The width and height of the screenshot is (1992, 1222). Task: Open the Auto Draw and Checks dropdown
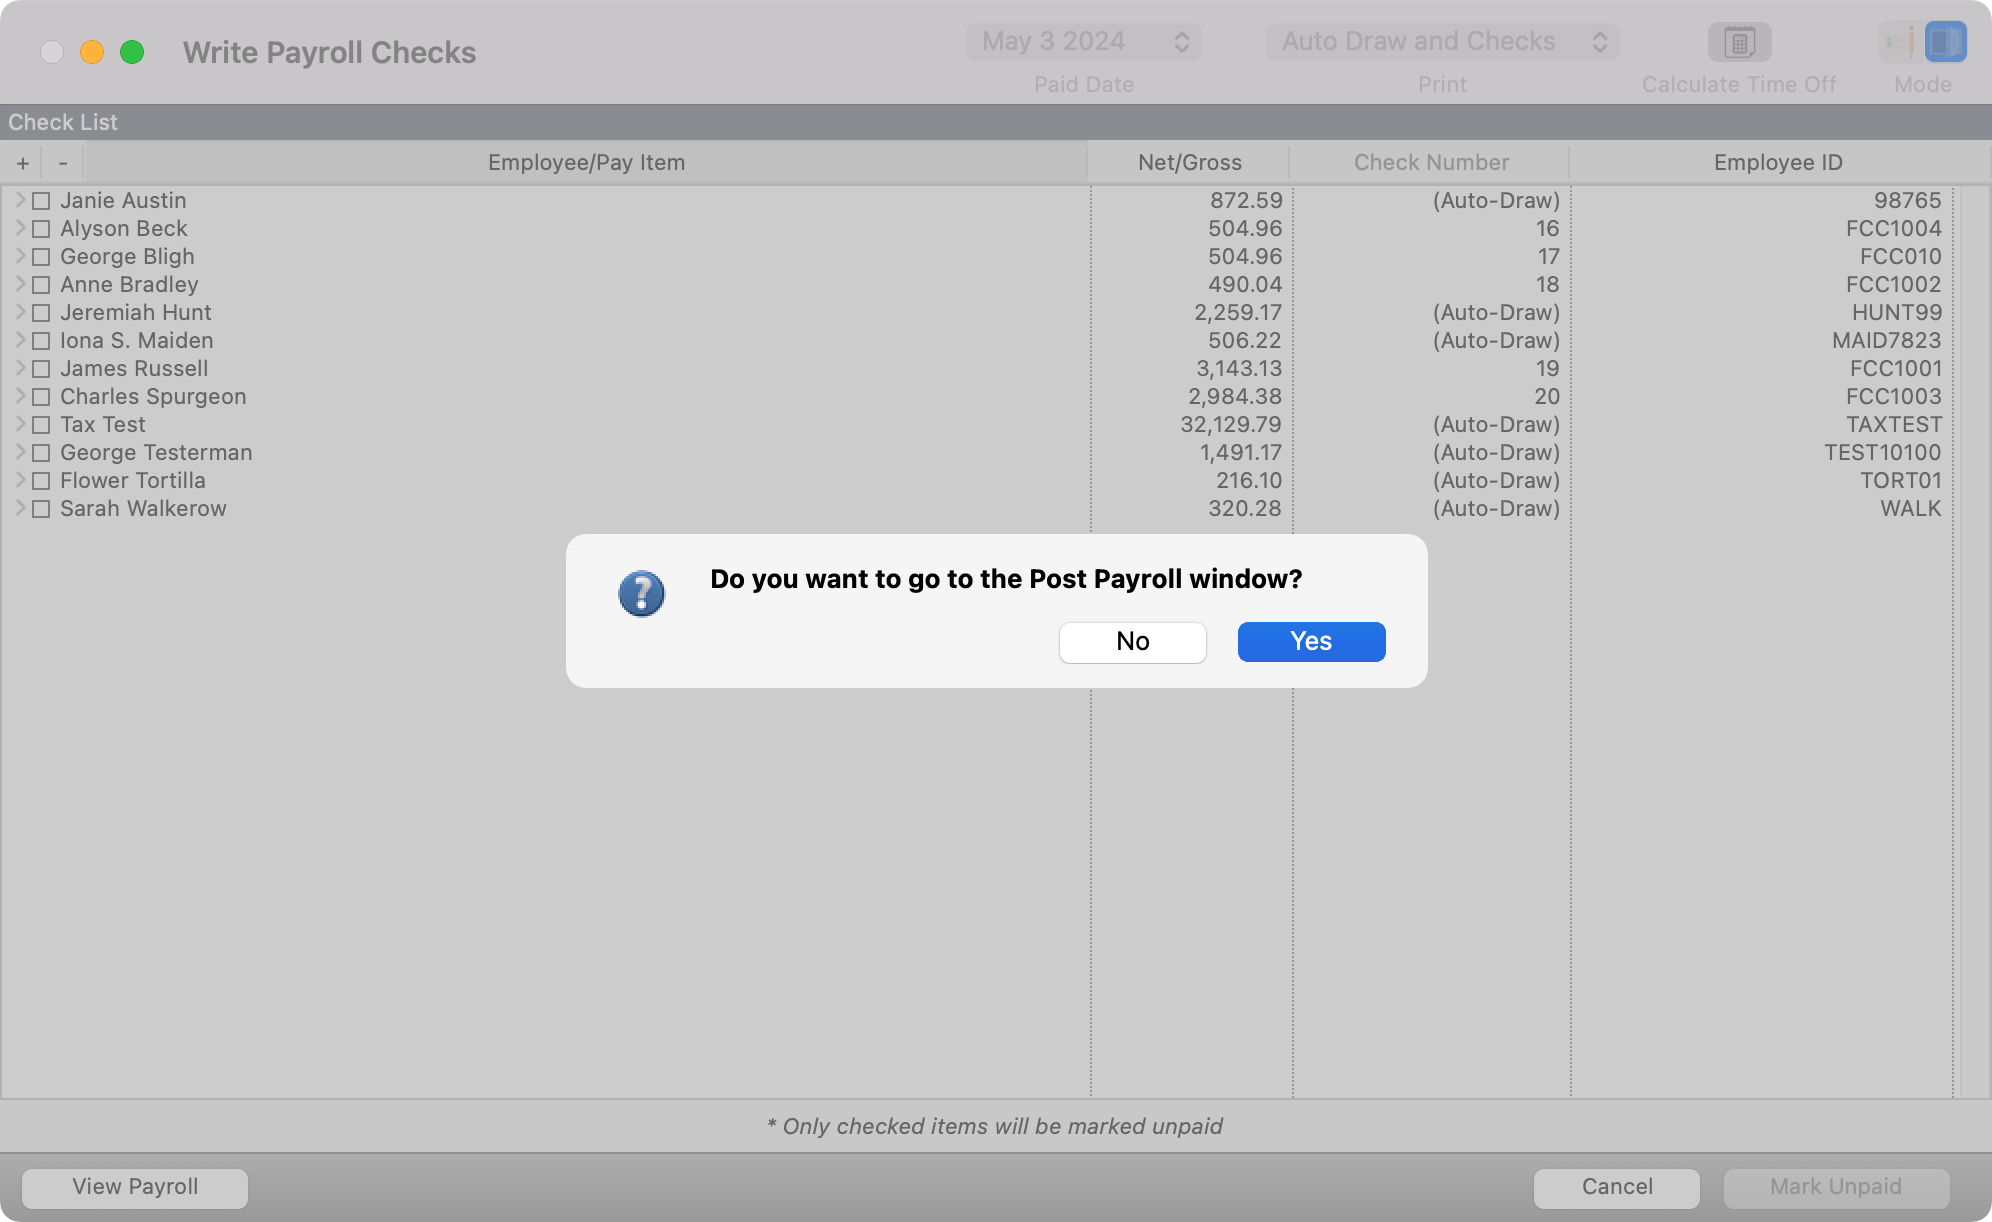click(1441, 42)
